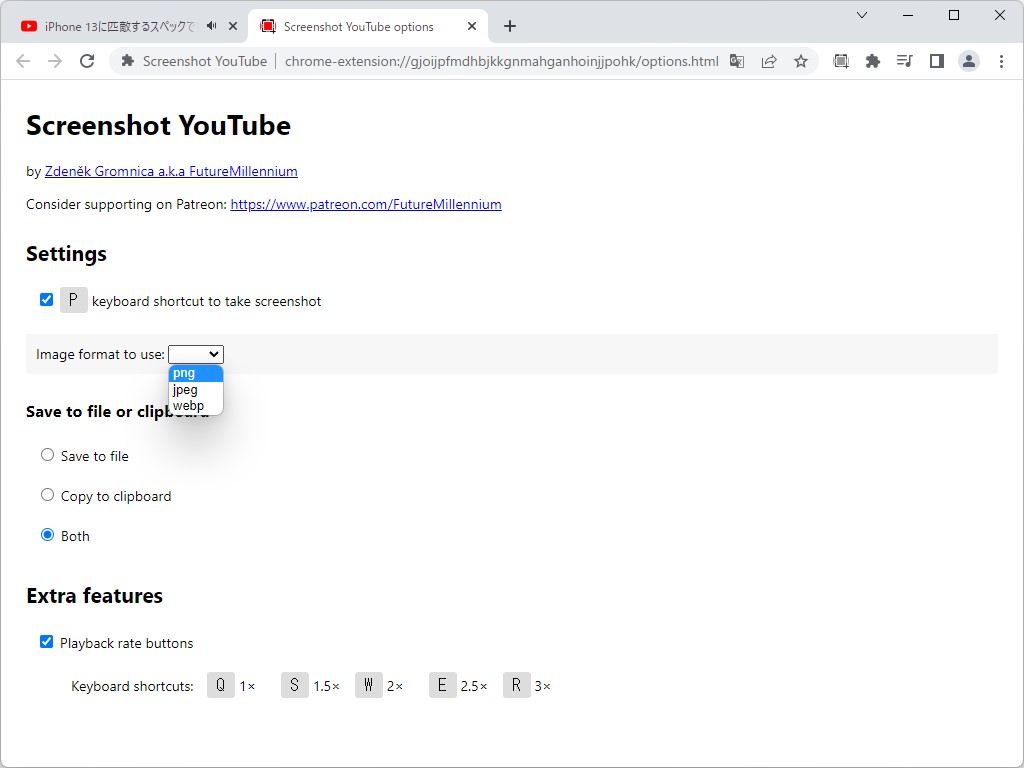Viewport: 1024px width, 768px height.
Task: Choose png from the format list
Action: click(x=196, y=373)
